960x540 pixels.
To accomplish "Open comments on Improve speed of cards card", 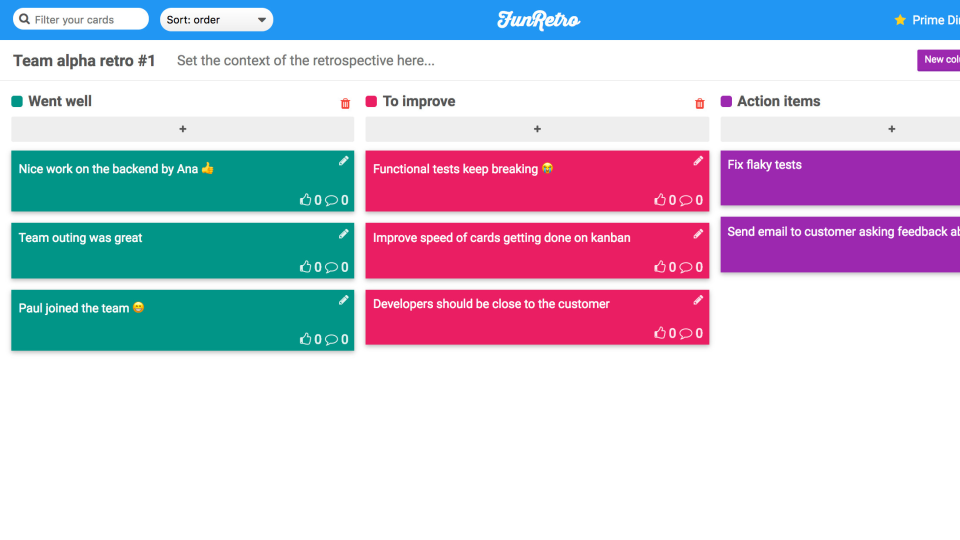I will [686, 267].
